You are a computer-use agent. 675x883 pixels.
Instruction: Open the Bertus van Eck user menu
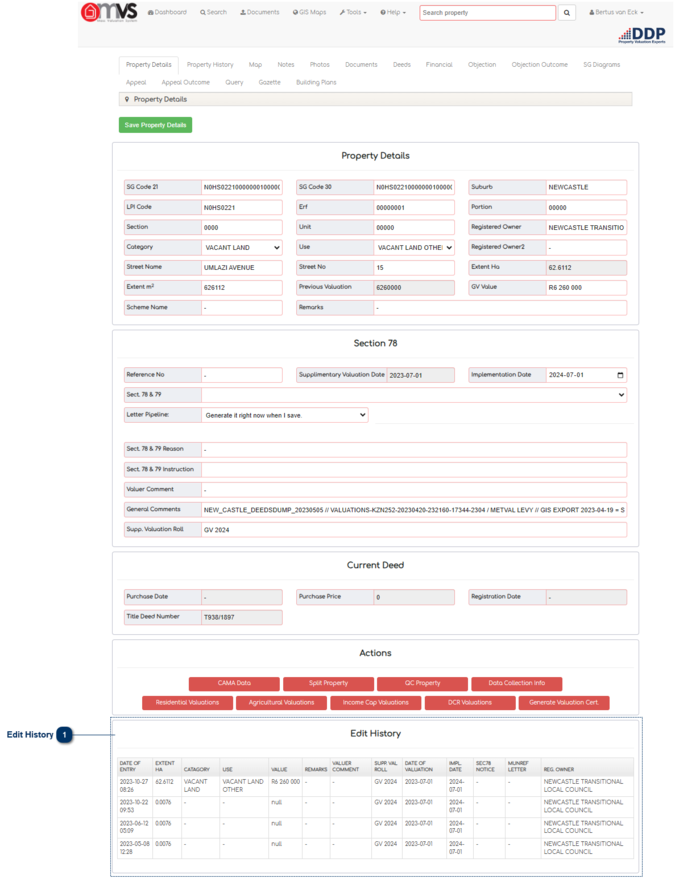[x=616, y=12]
